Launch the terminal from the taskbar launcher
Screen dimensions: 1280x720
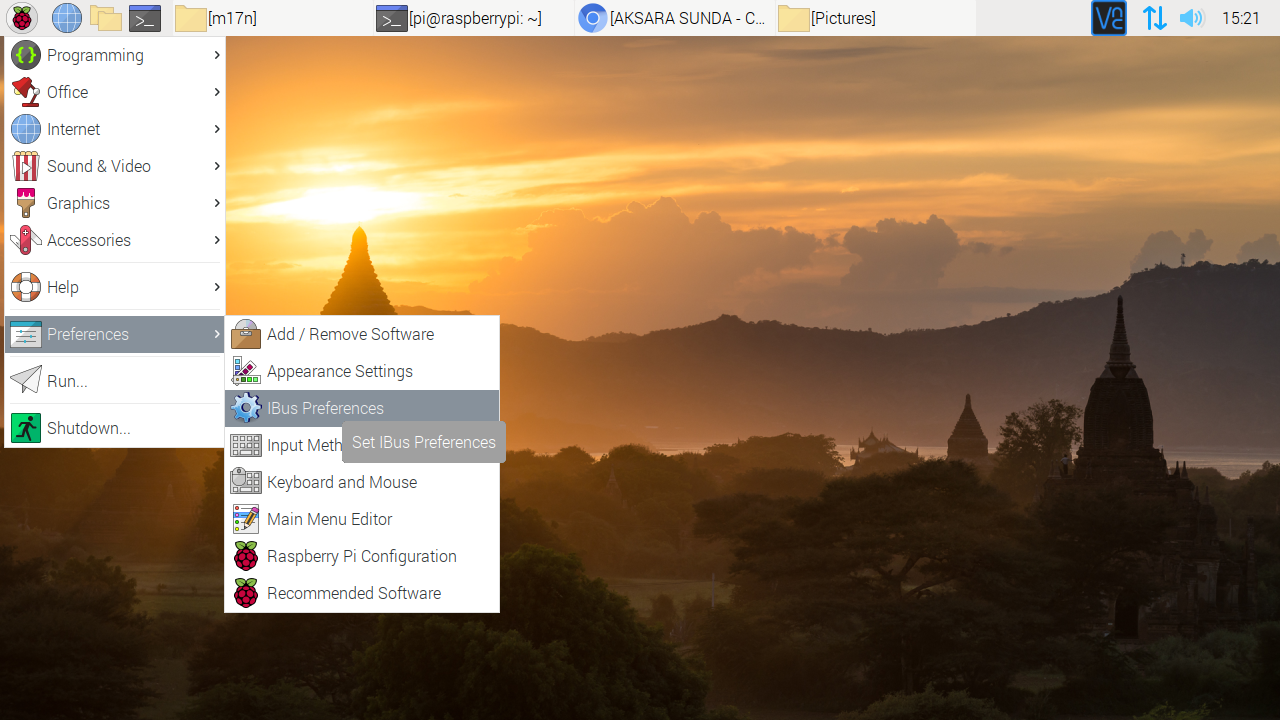point(145,18)
